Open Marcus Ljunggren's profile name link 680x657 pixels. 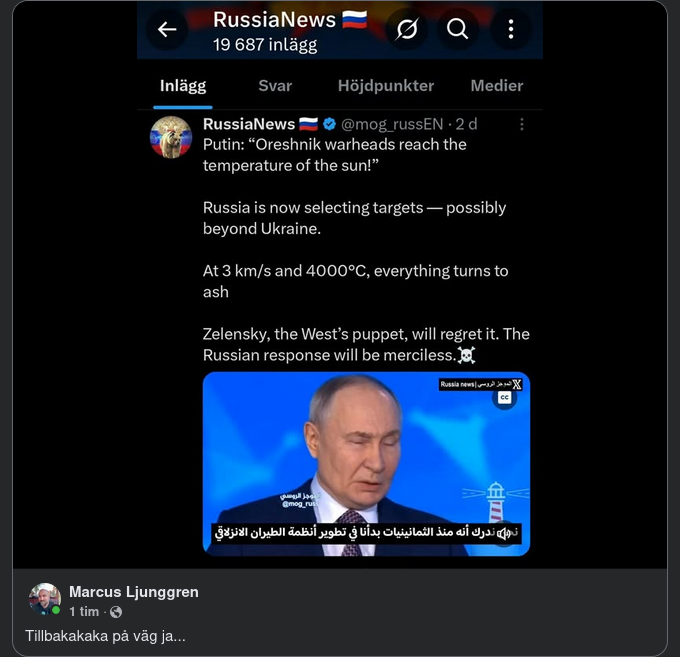point(134,592)
